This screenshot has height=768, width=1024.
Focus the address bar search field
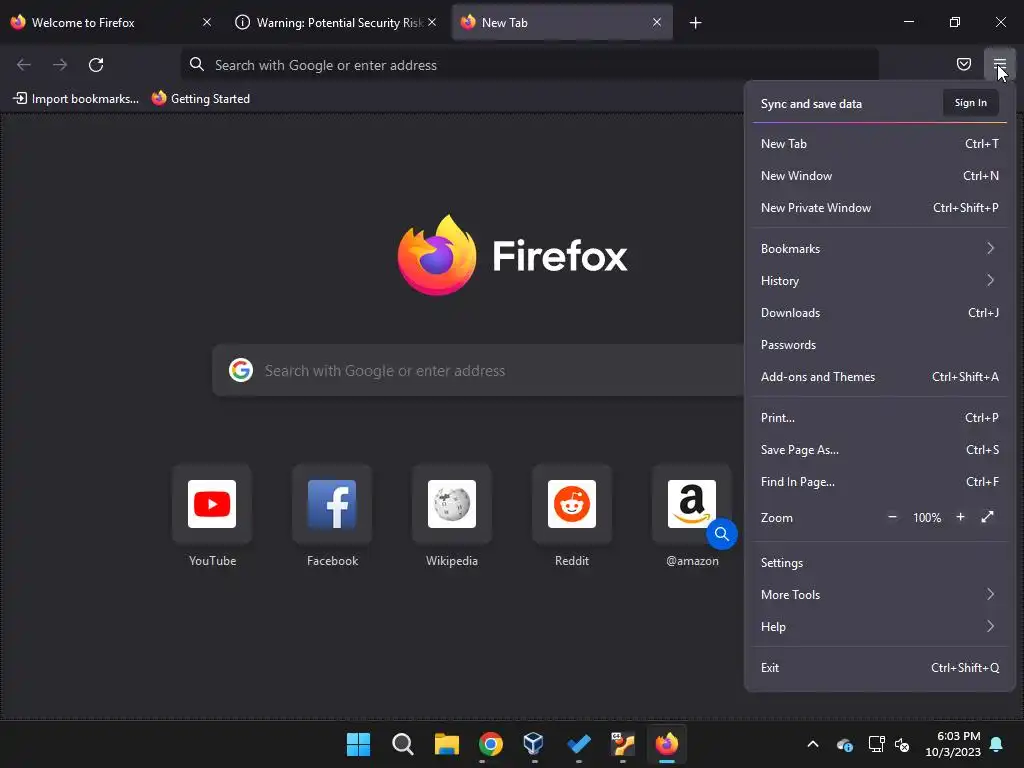tap(530, 65)
